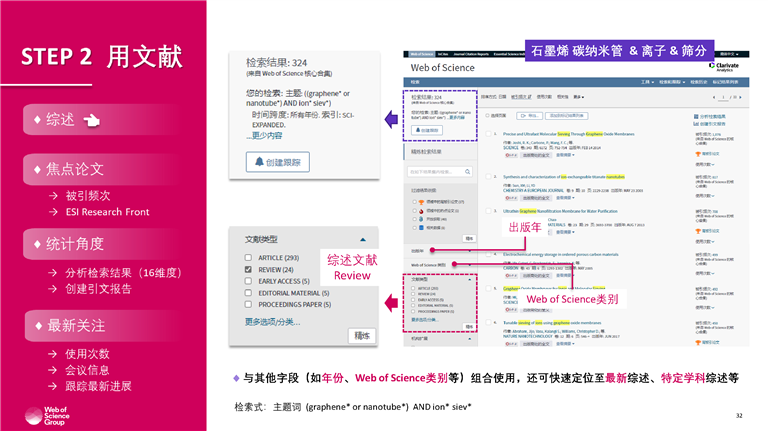Check PROCEEDINGS PAPER (5) in enlarged panel

tap(248, 304)
